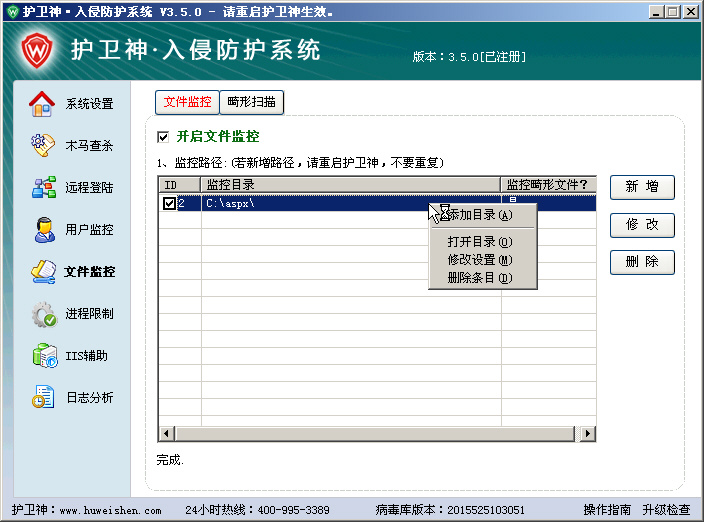Click the 监控目录 column header
This screenshot has height=522, width=704.
350,184
